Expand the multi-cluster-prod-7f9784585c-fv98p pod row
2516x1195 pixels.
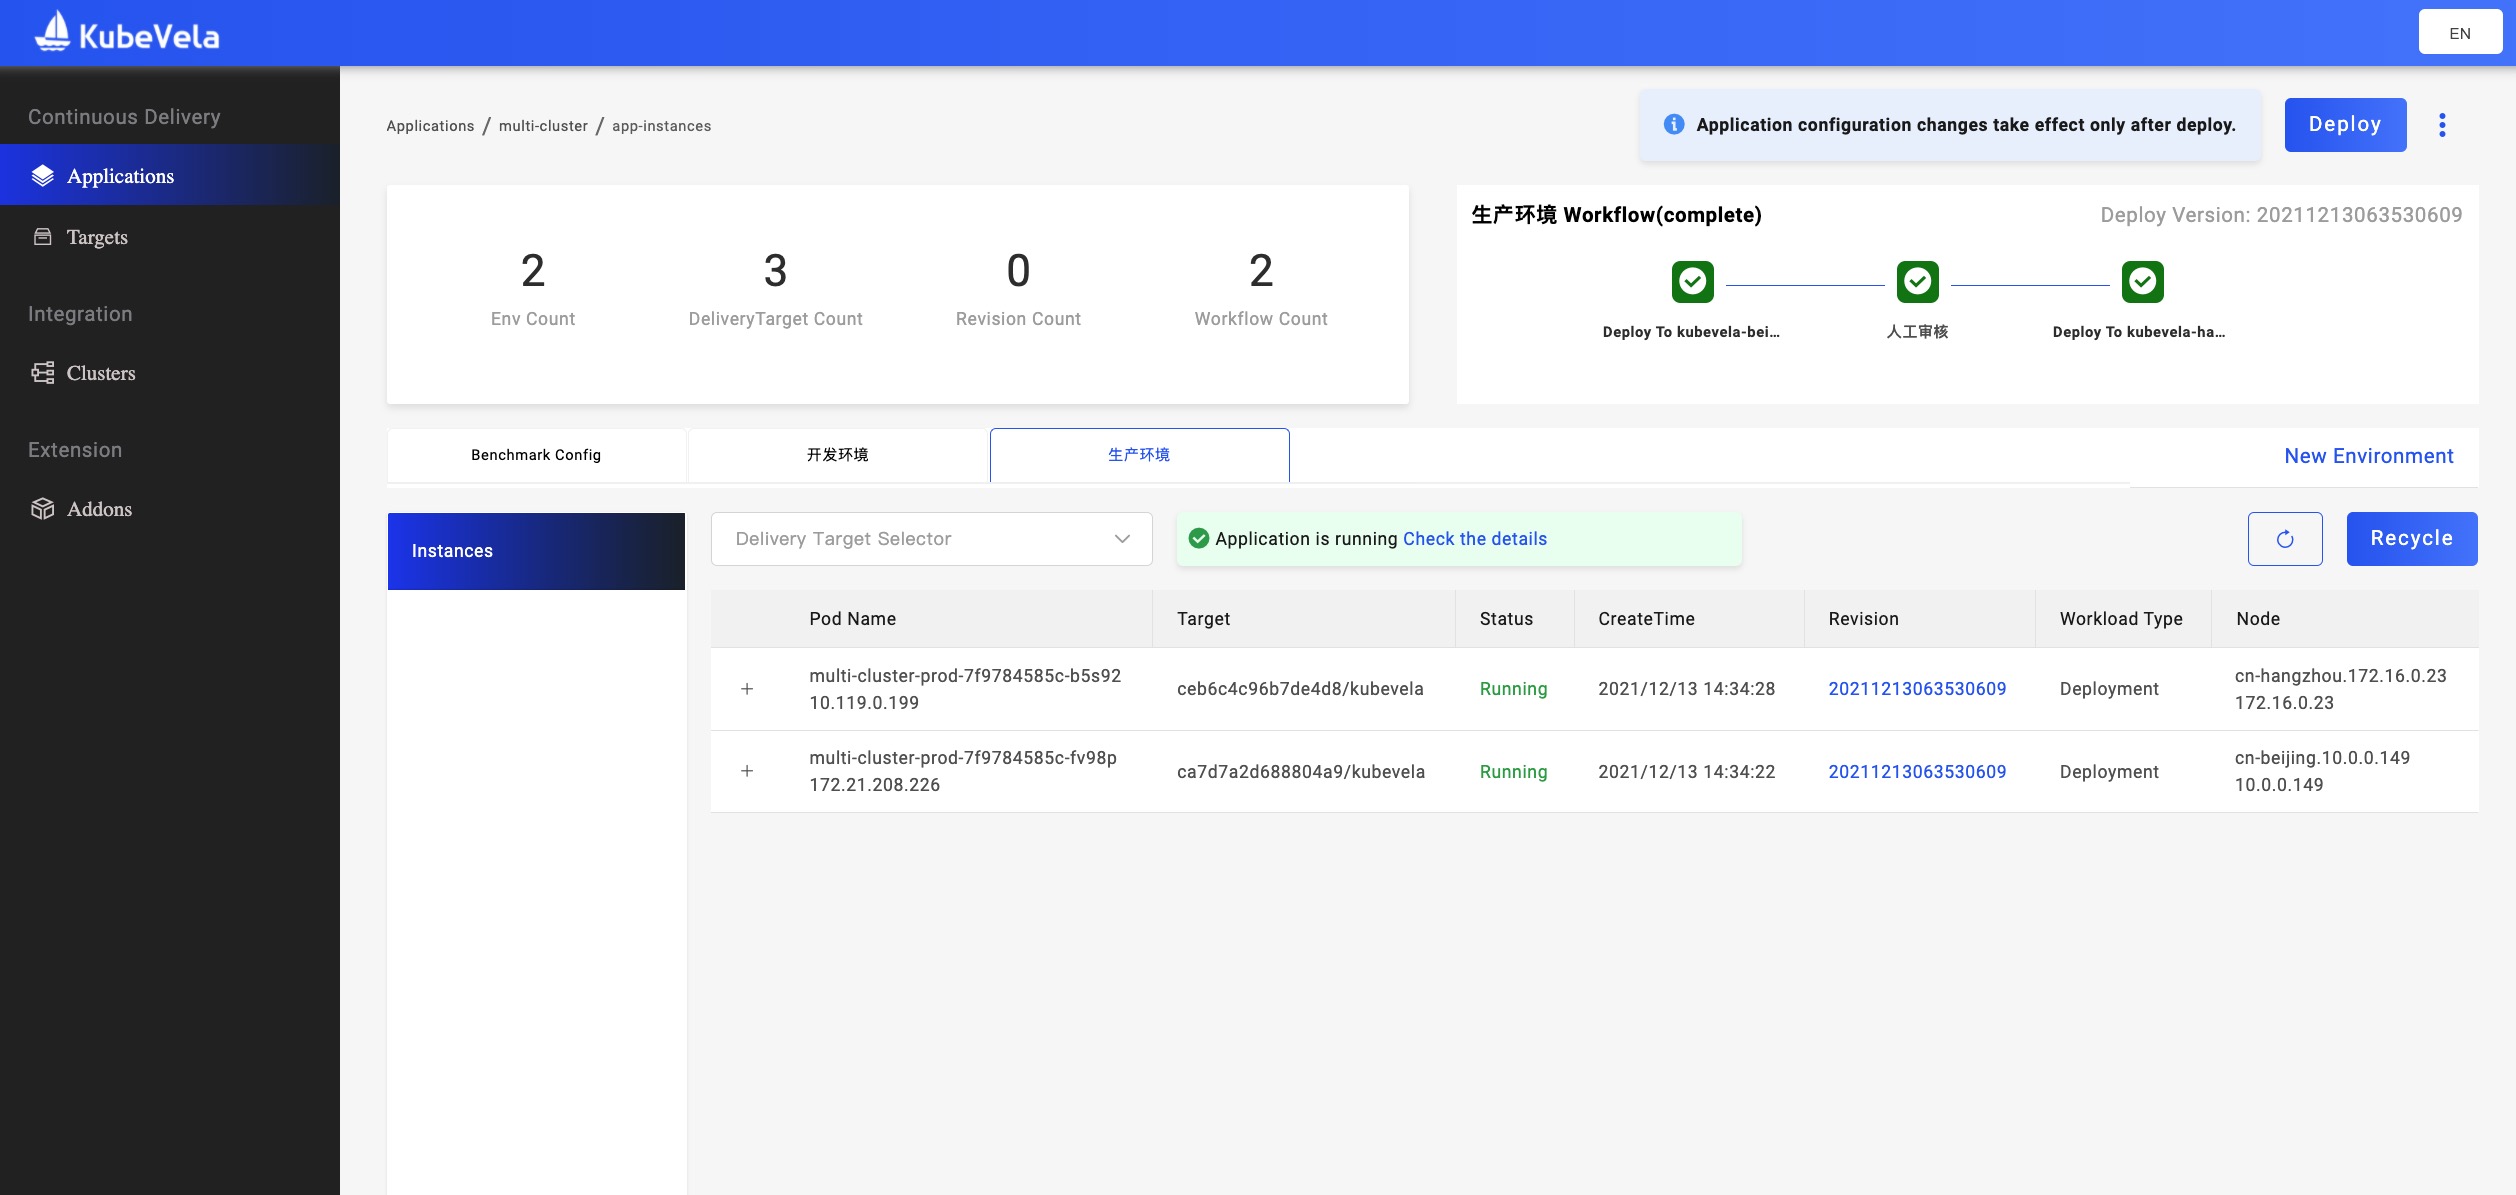pyautogui.click(x=747, y=771)
